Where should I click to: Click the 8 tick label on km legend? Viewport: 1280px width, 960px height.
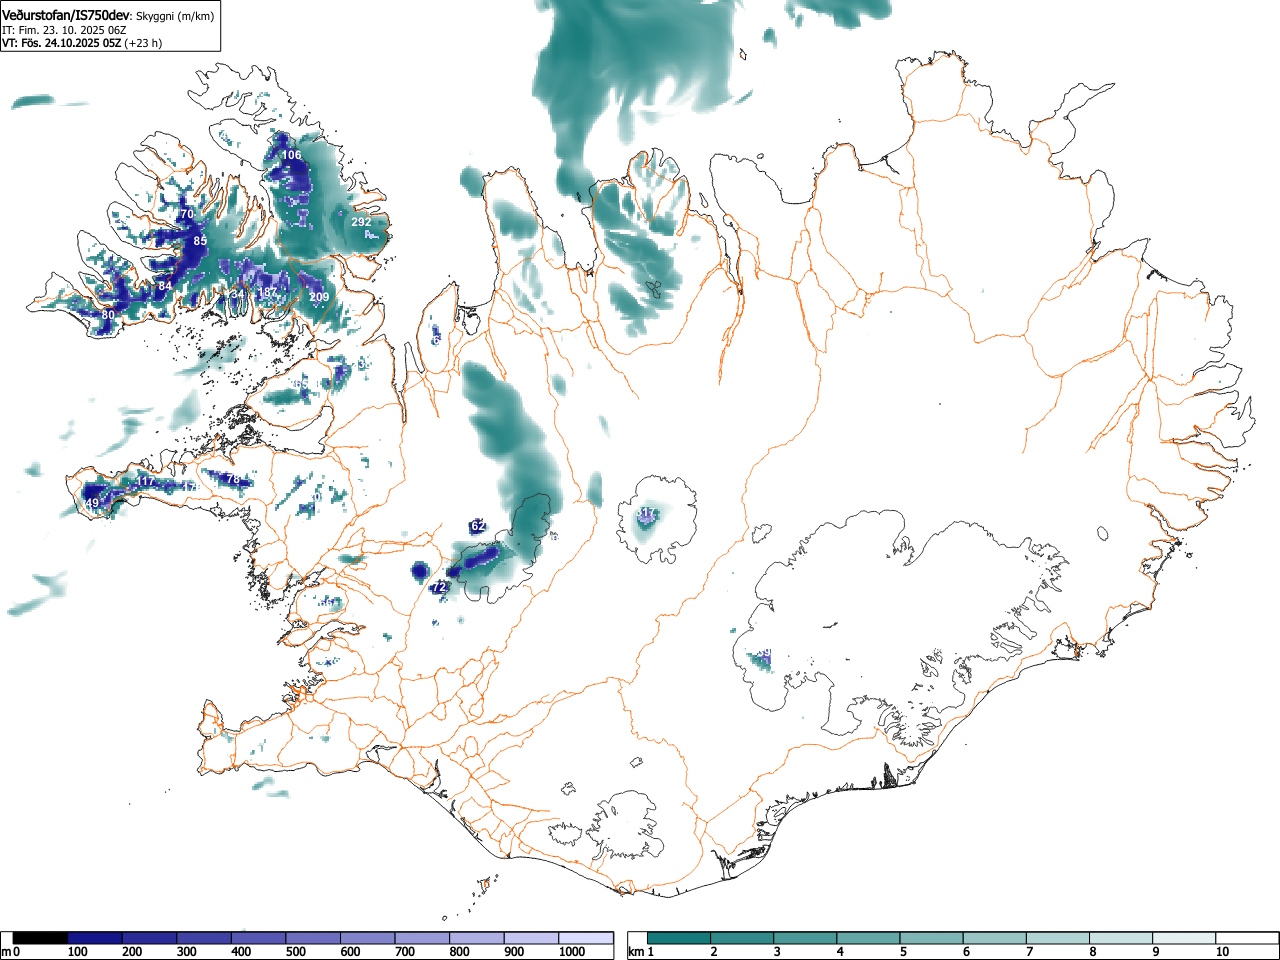click(1092, 952)
